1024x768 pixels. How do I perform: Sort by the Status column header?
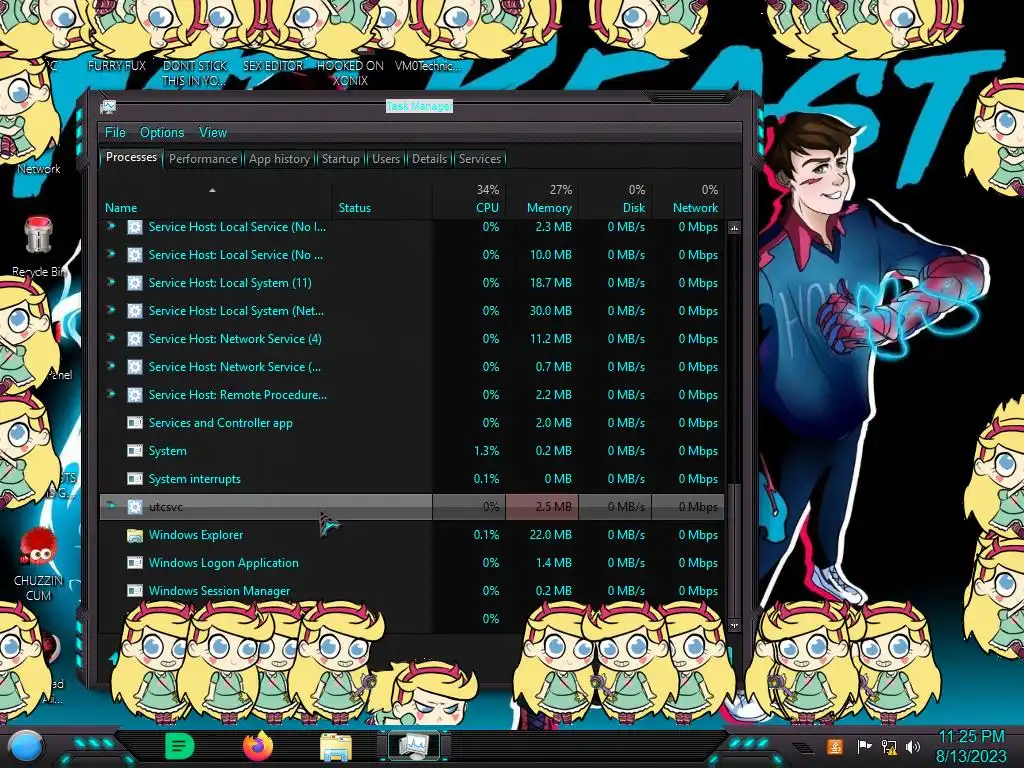(383, 200)
